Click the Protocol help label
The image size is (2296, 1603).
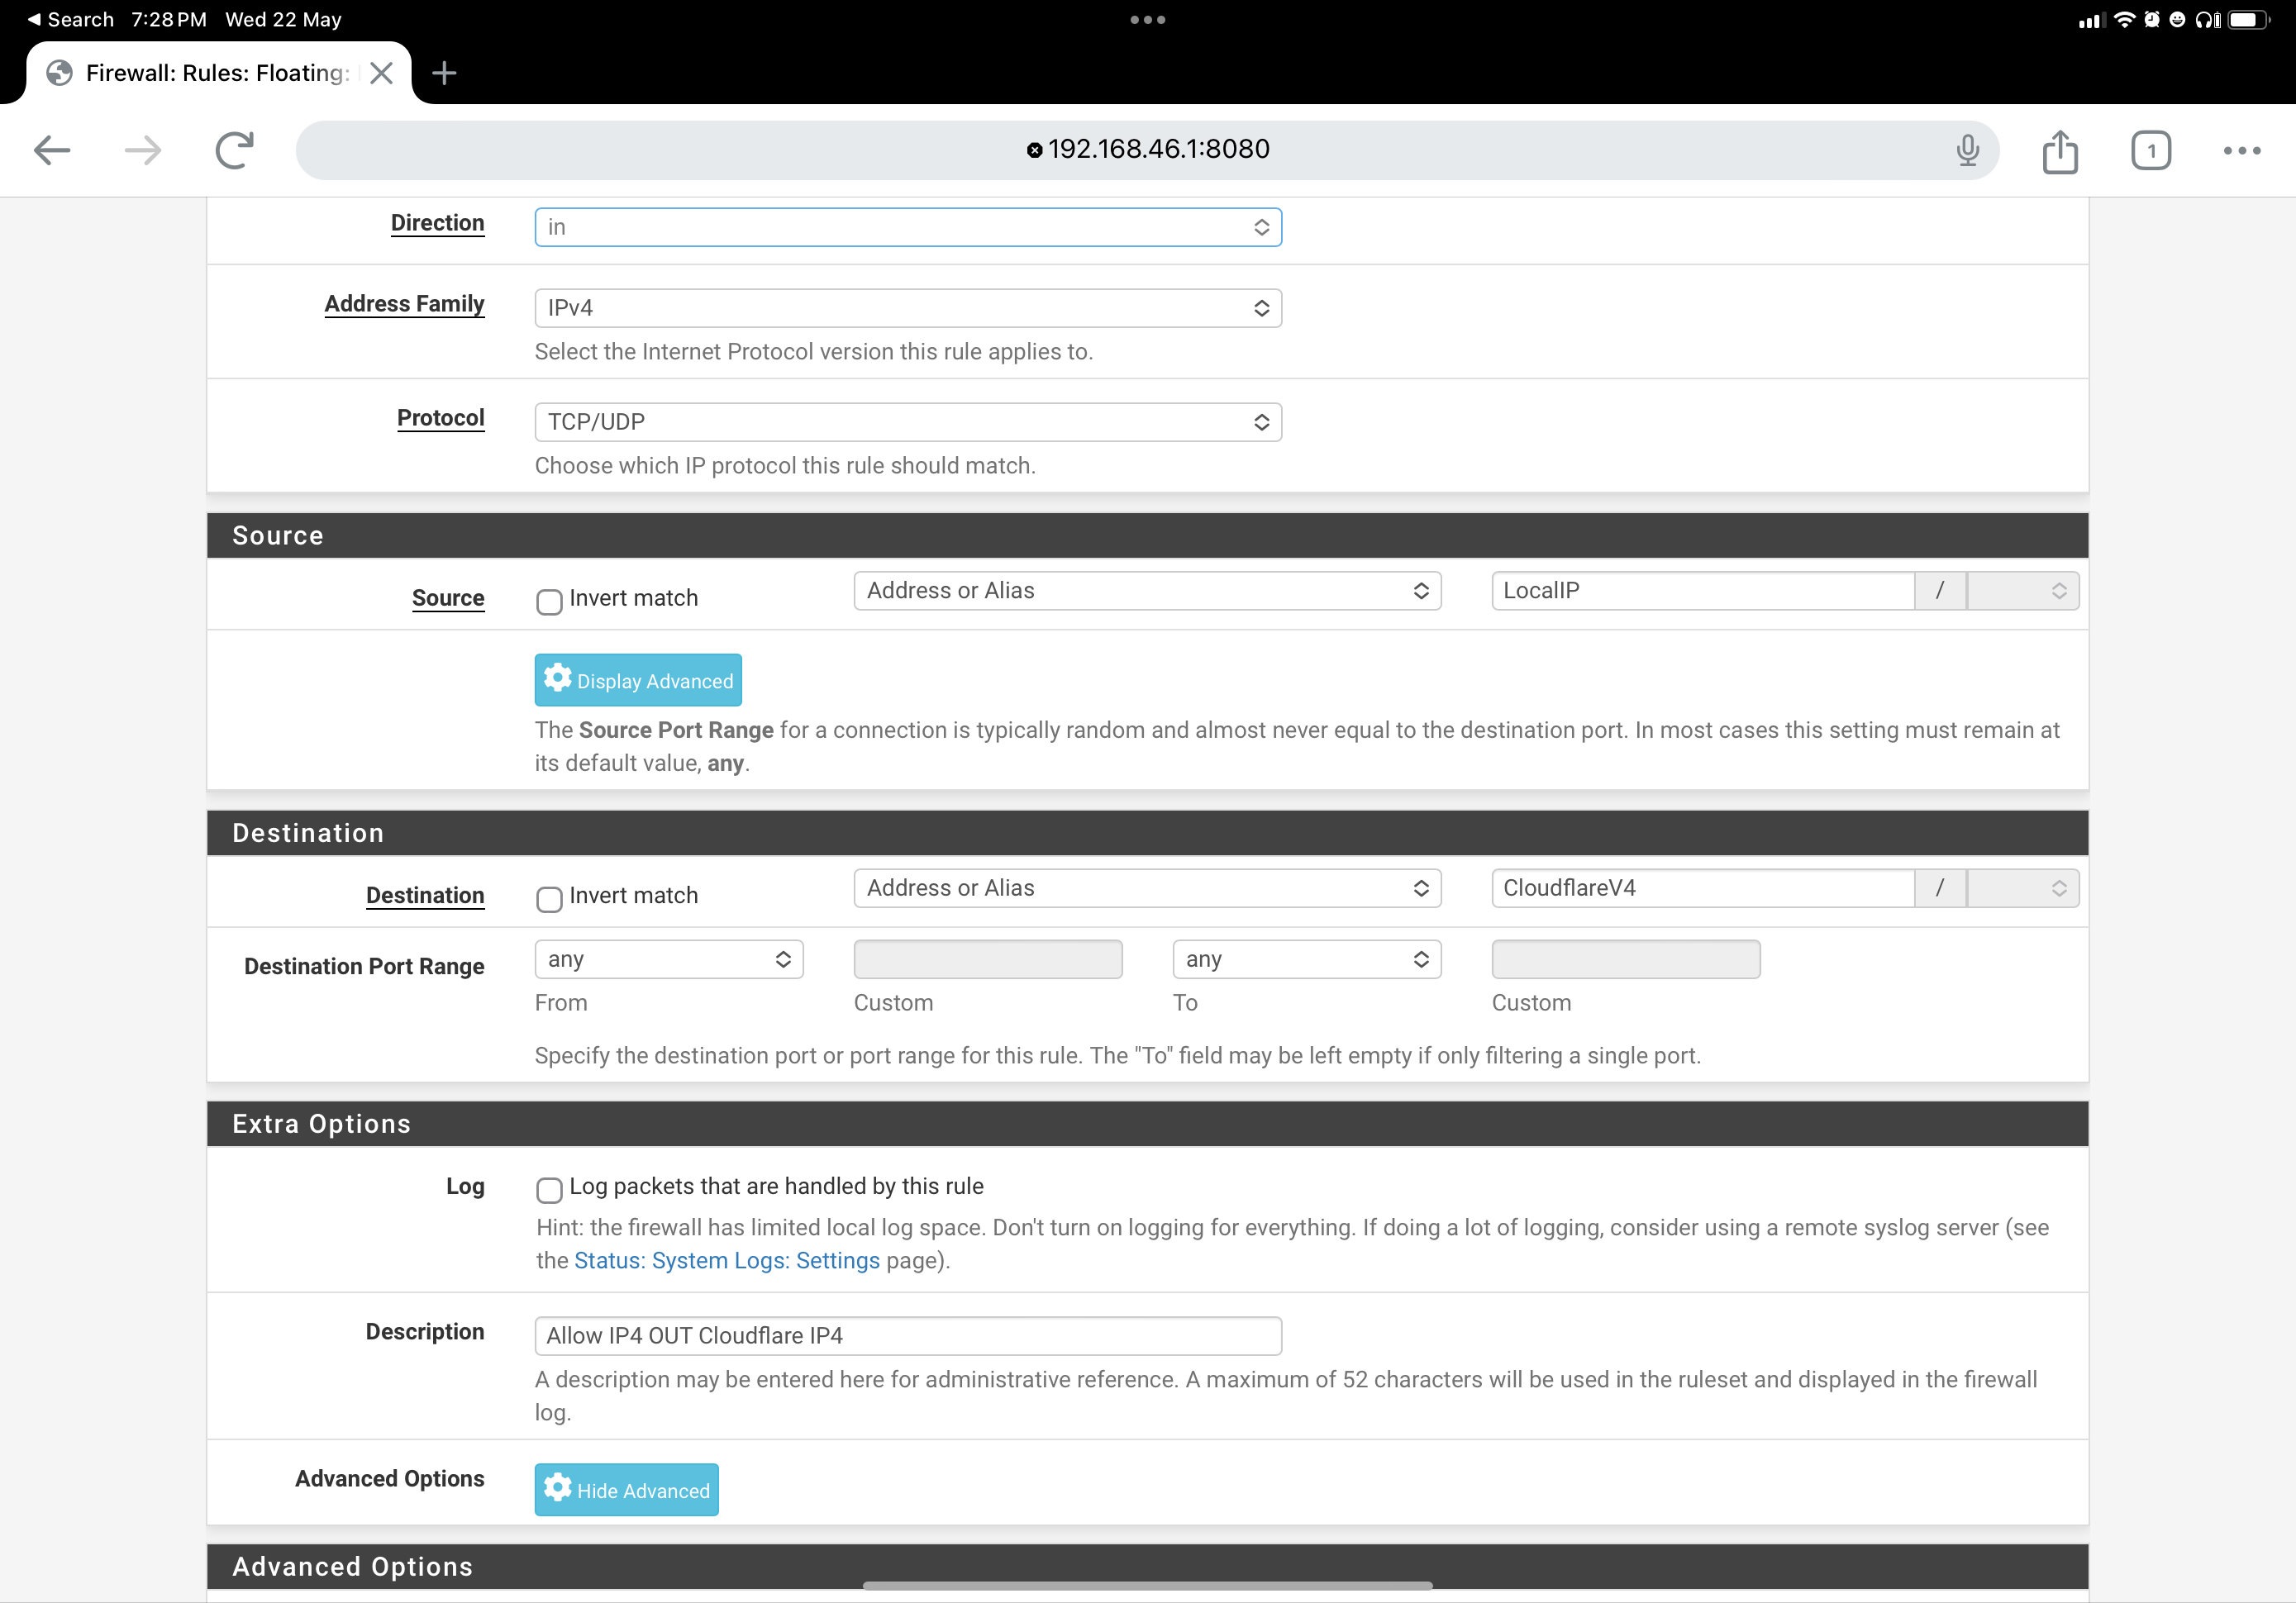click(x=440, y=418)
